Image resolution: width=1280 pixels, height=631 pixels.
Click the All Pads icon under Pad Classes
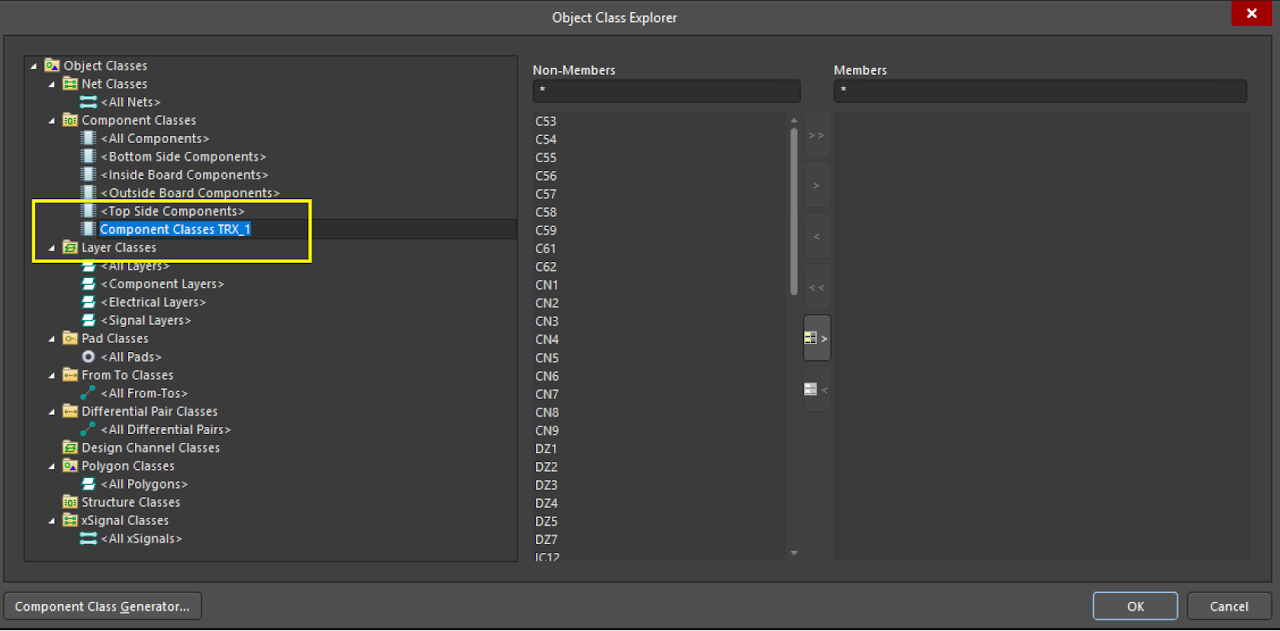coord(90,356)
